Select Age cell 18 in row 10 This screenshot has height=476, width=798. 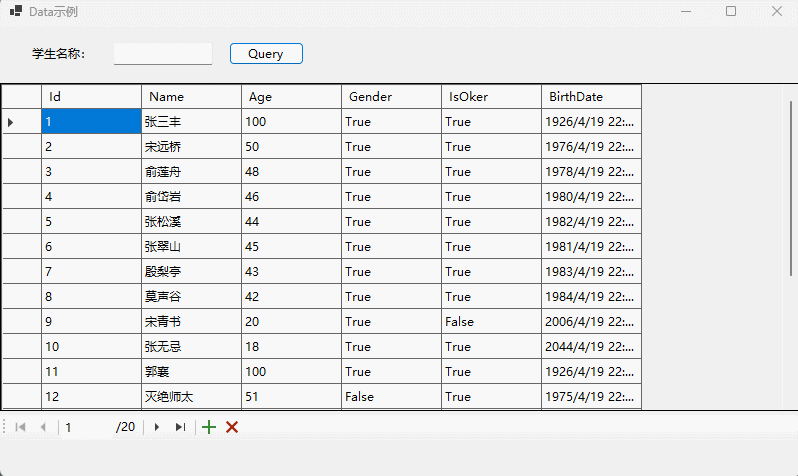291,346
